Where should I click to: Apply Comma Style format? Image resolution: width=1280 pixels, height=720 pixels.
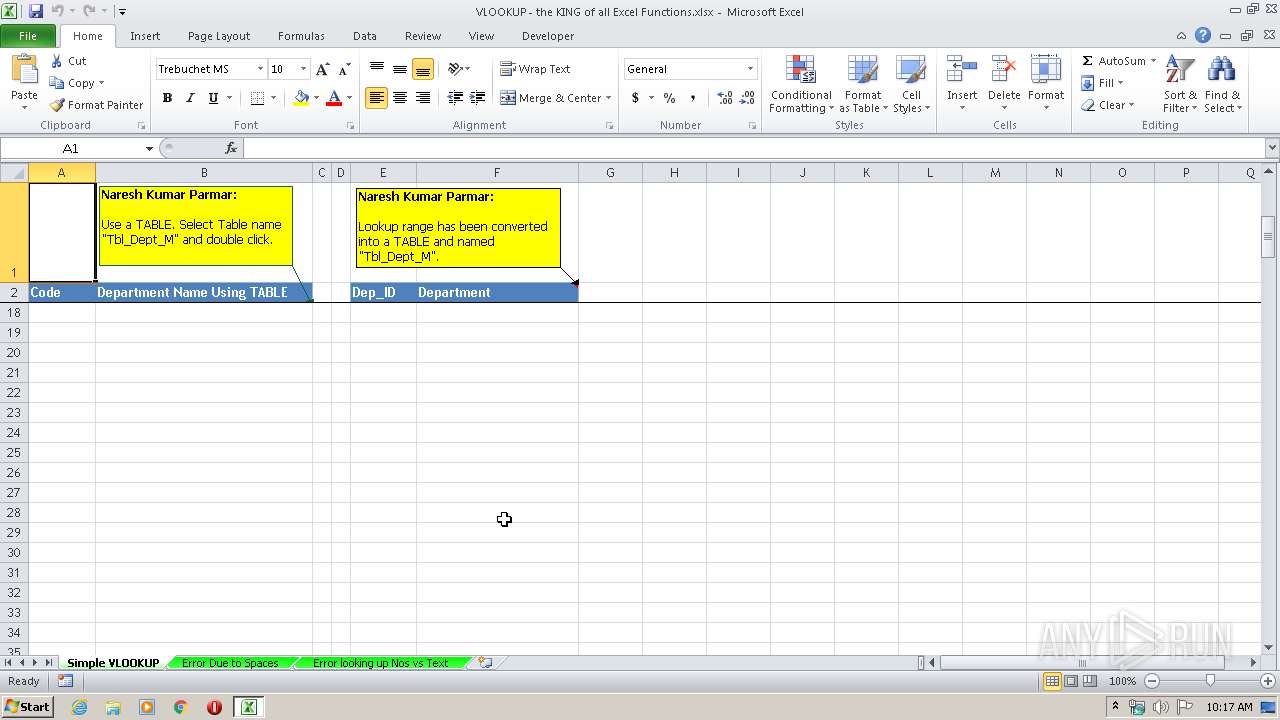pyautogui.click(x=693, y=98)
